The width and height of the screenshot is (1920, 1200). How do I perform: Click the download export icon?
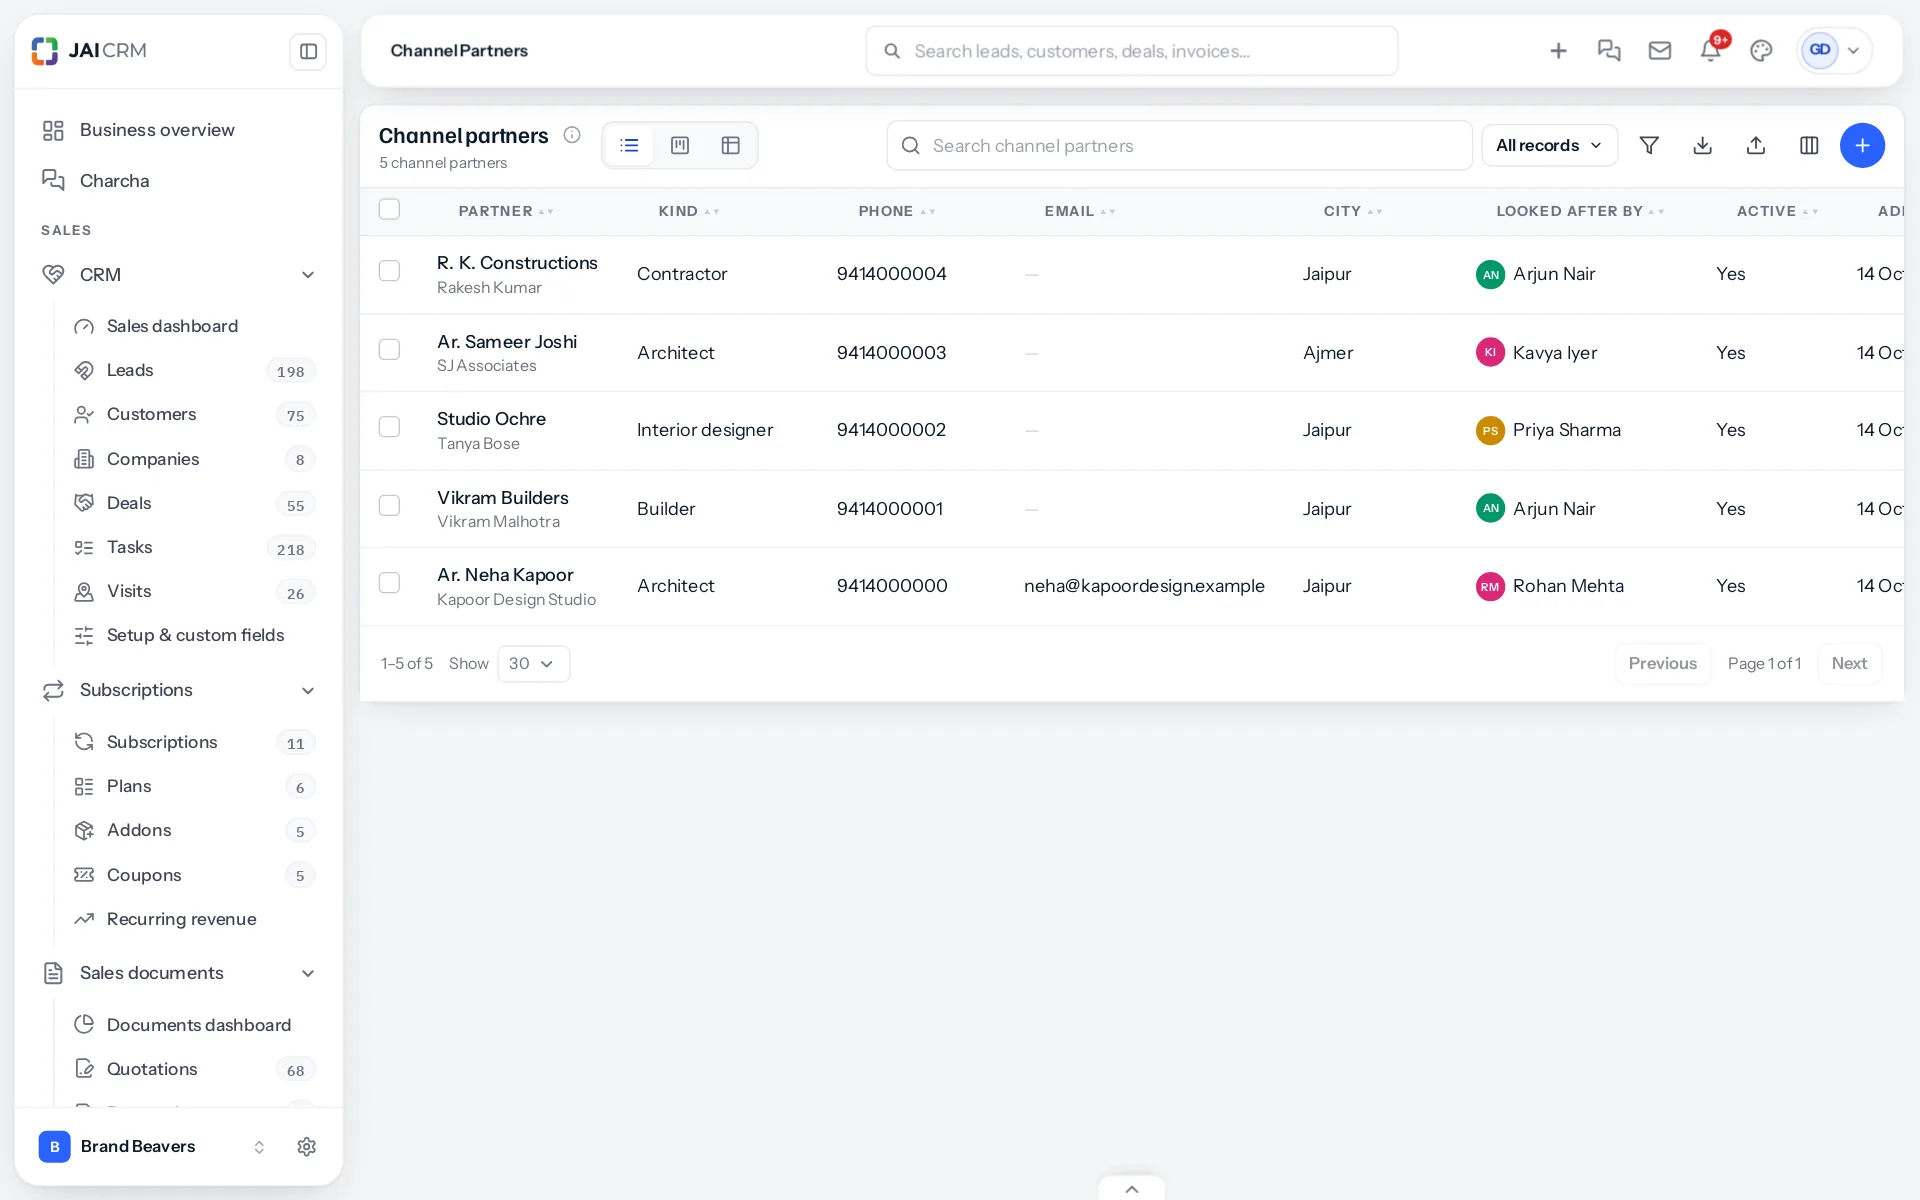[1703, 146]
